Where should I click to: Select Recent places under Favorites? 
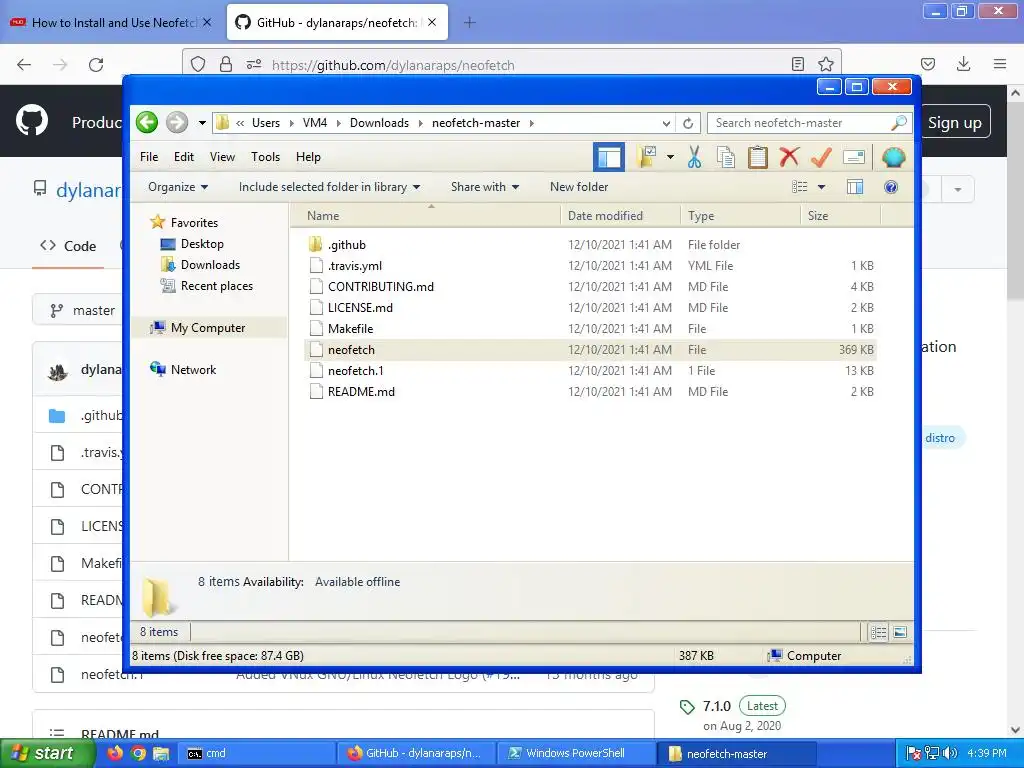[x=216, y=285]
